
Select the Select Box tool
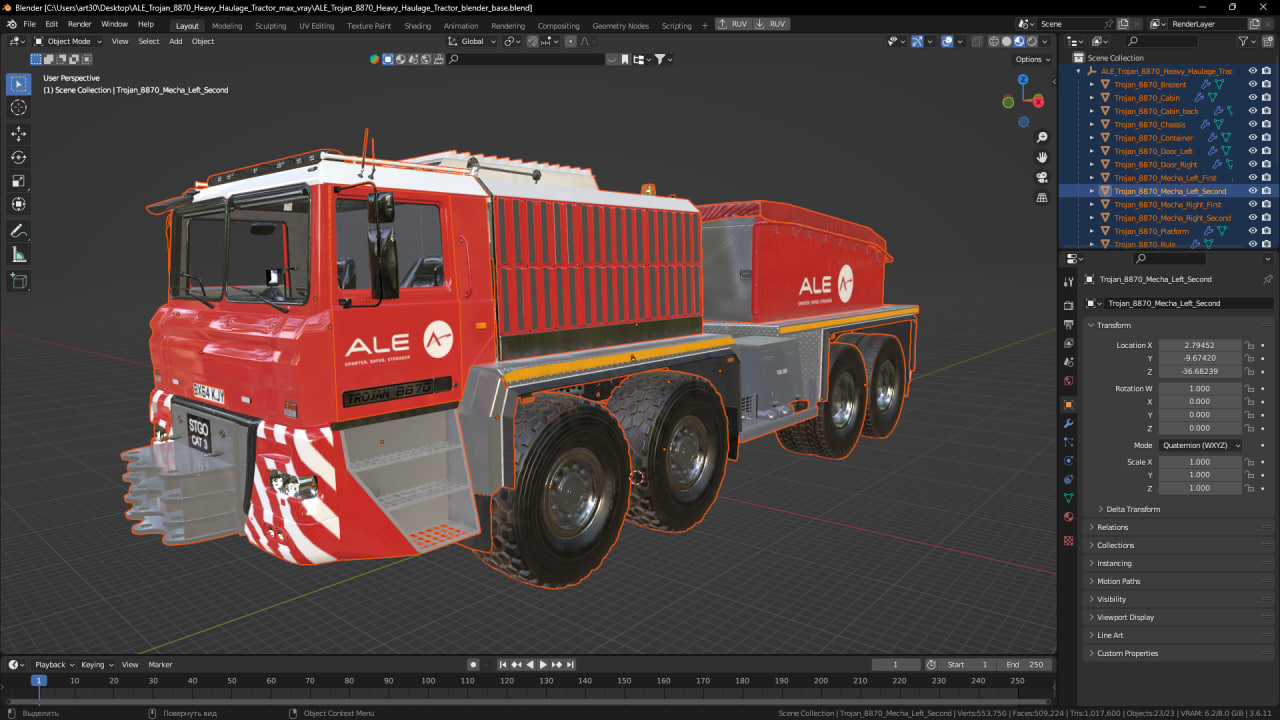click(18, 84)
